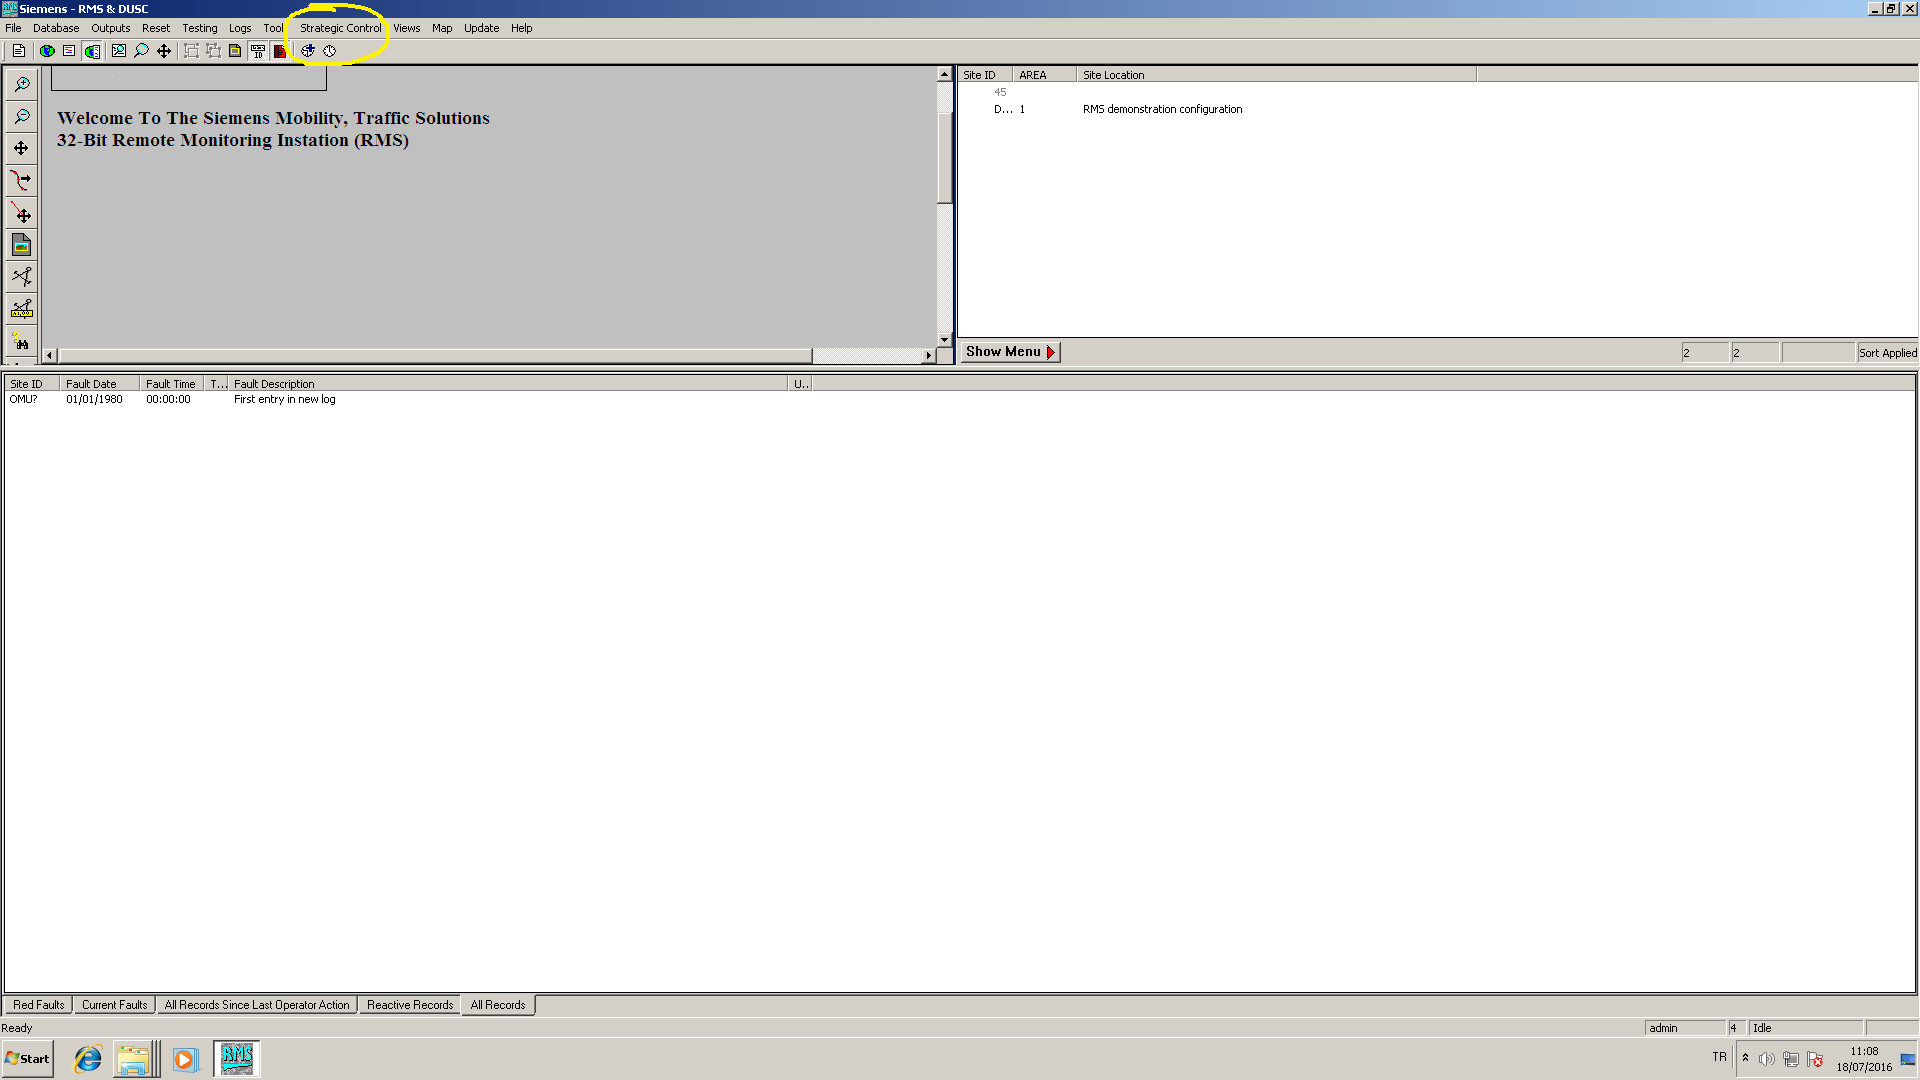The width and height of the screenshot is (1920, 1080).
Task: Click the Site ID column header to sort
Action: point(980,74)
